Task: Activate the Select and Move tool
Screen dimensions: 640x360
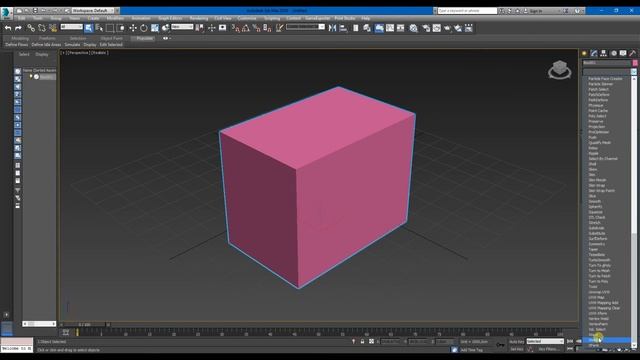Action: click(x=133, y=28)
